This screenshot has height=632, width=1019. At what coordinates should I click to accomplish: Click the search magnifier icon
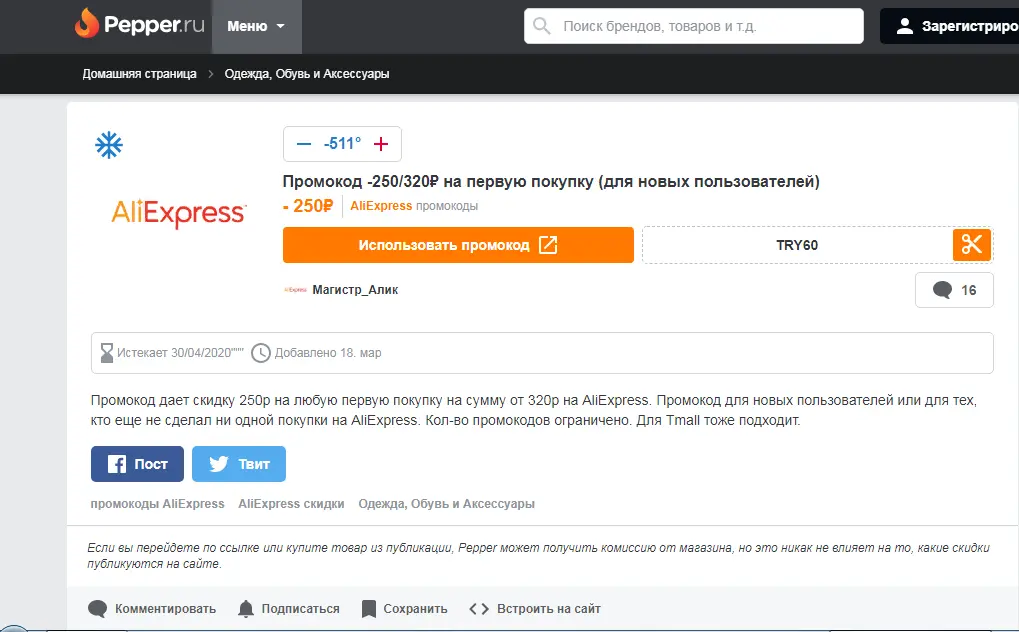[541, 26]
